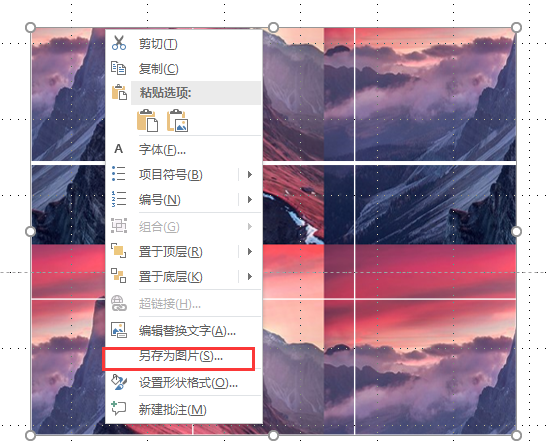
Task: Select the first paste option clipboard icon
Action: coord(147,121)
